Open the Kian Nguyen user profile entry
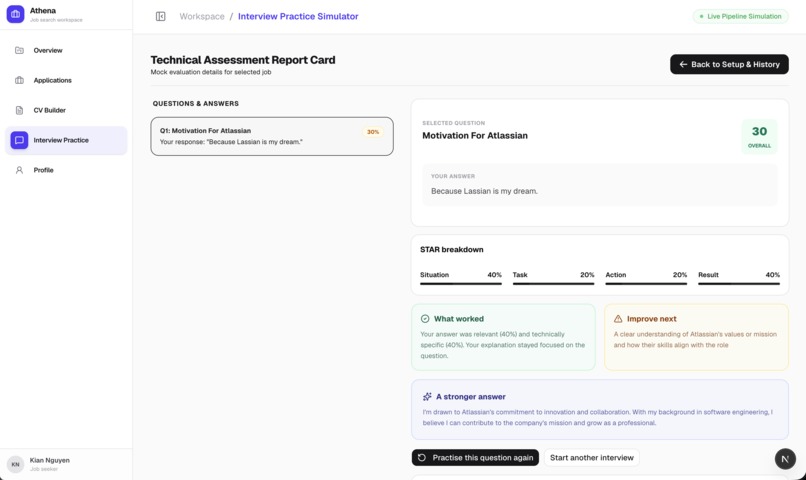 [66, 464]
